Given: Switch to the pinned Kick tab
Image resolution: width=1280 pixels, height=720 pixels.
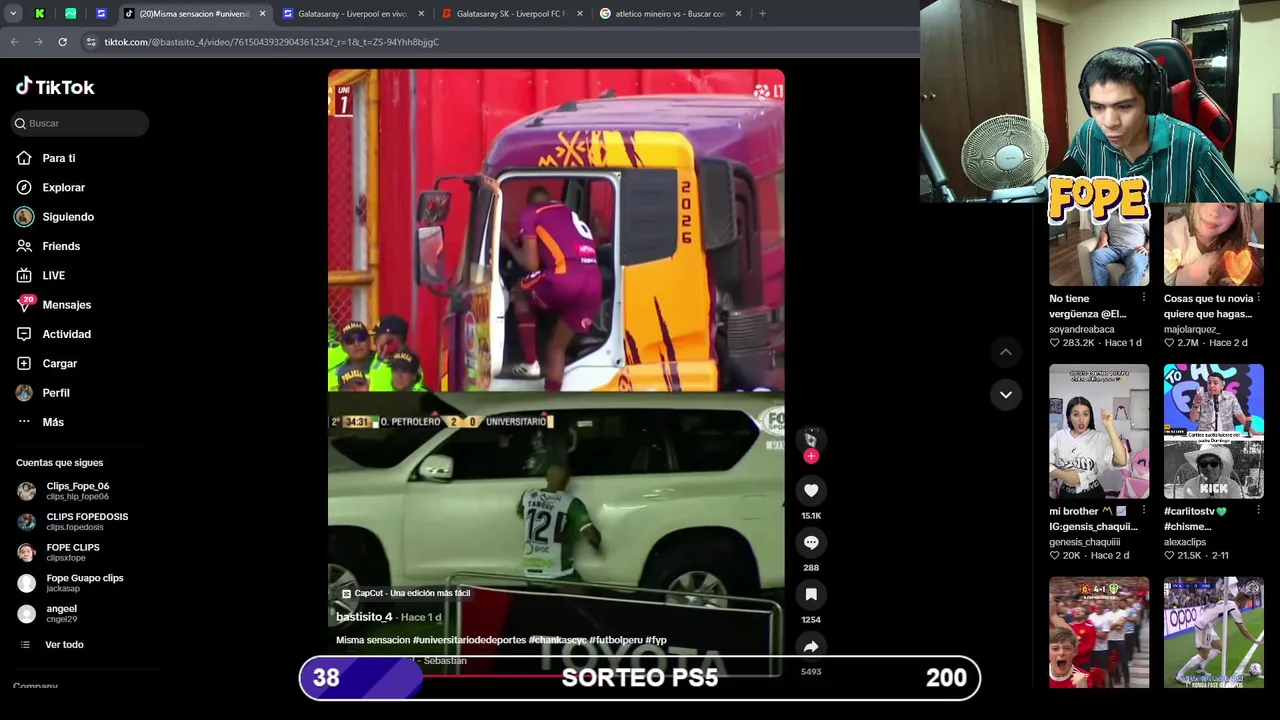Looking at the screenshot, I should coord(40,14).
